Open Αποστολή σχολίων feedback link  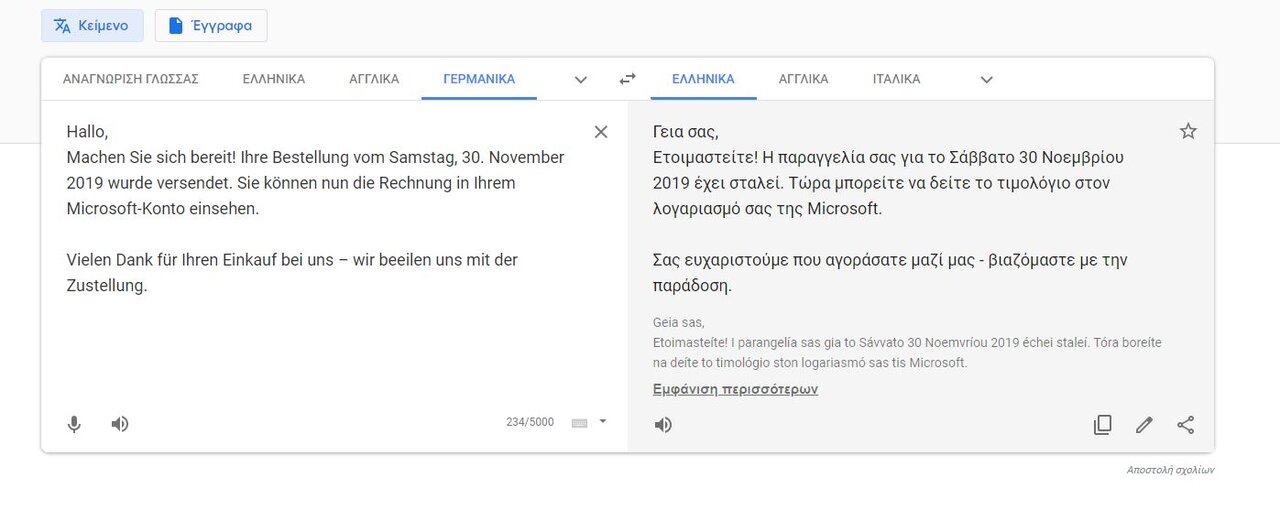click(1170, 469)
